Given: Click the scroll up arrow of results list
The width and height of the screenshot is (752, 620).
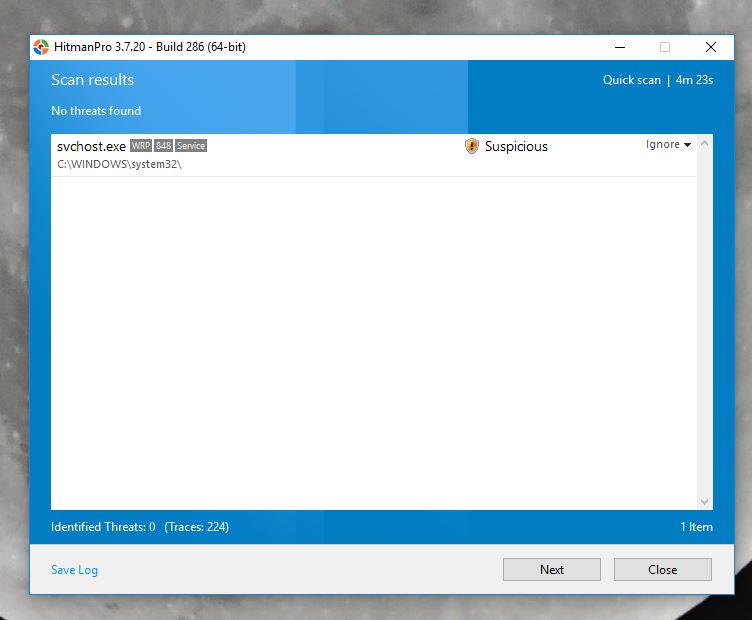Looking at the screenshot, I should [704, 143].
